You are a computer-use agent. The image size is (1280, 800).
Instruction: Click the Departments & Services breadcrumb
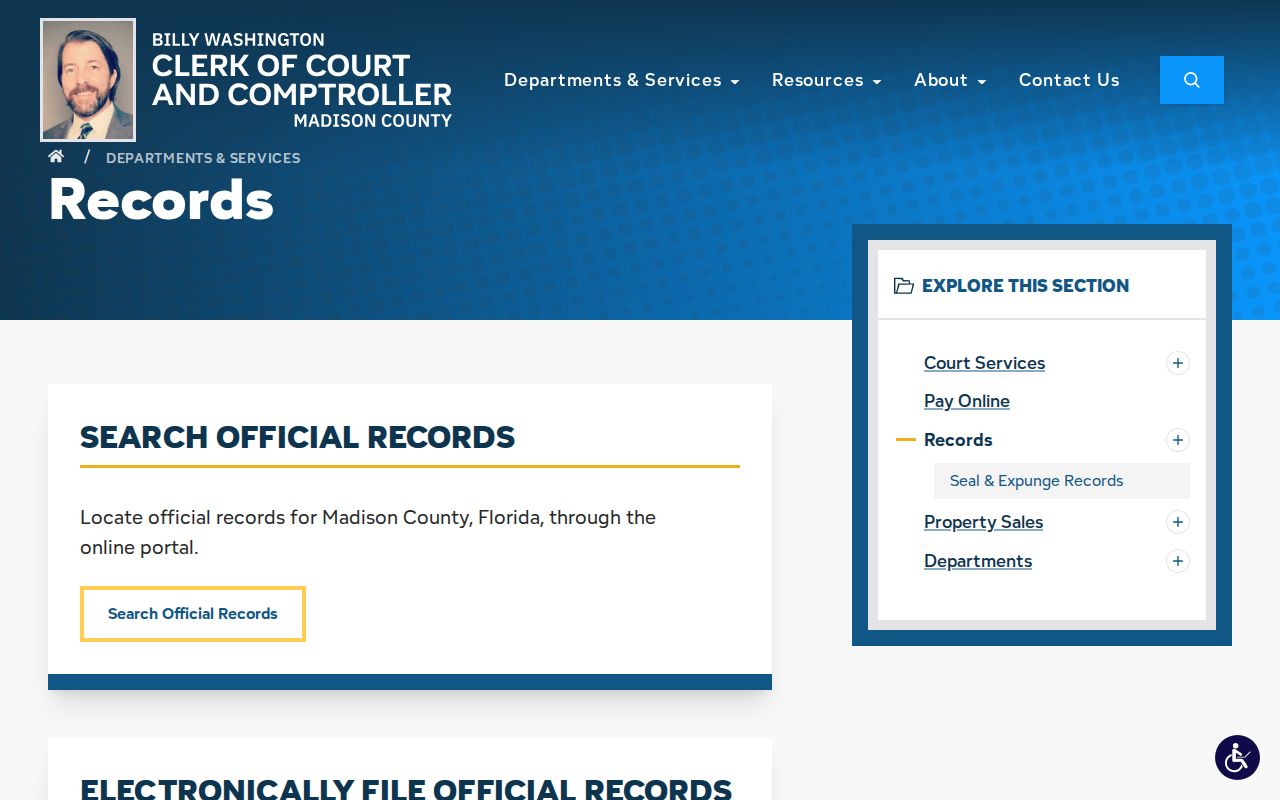[203, 158]
